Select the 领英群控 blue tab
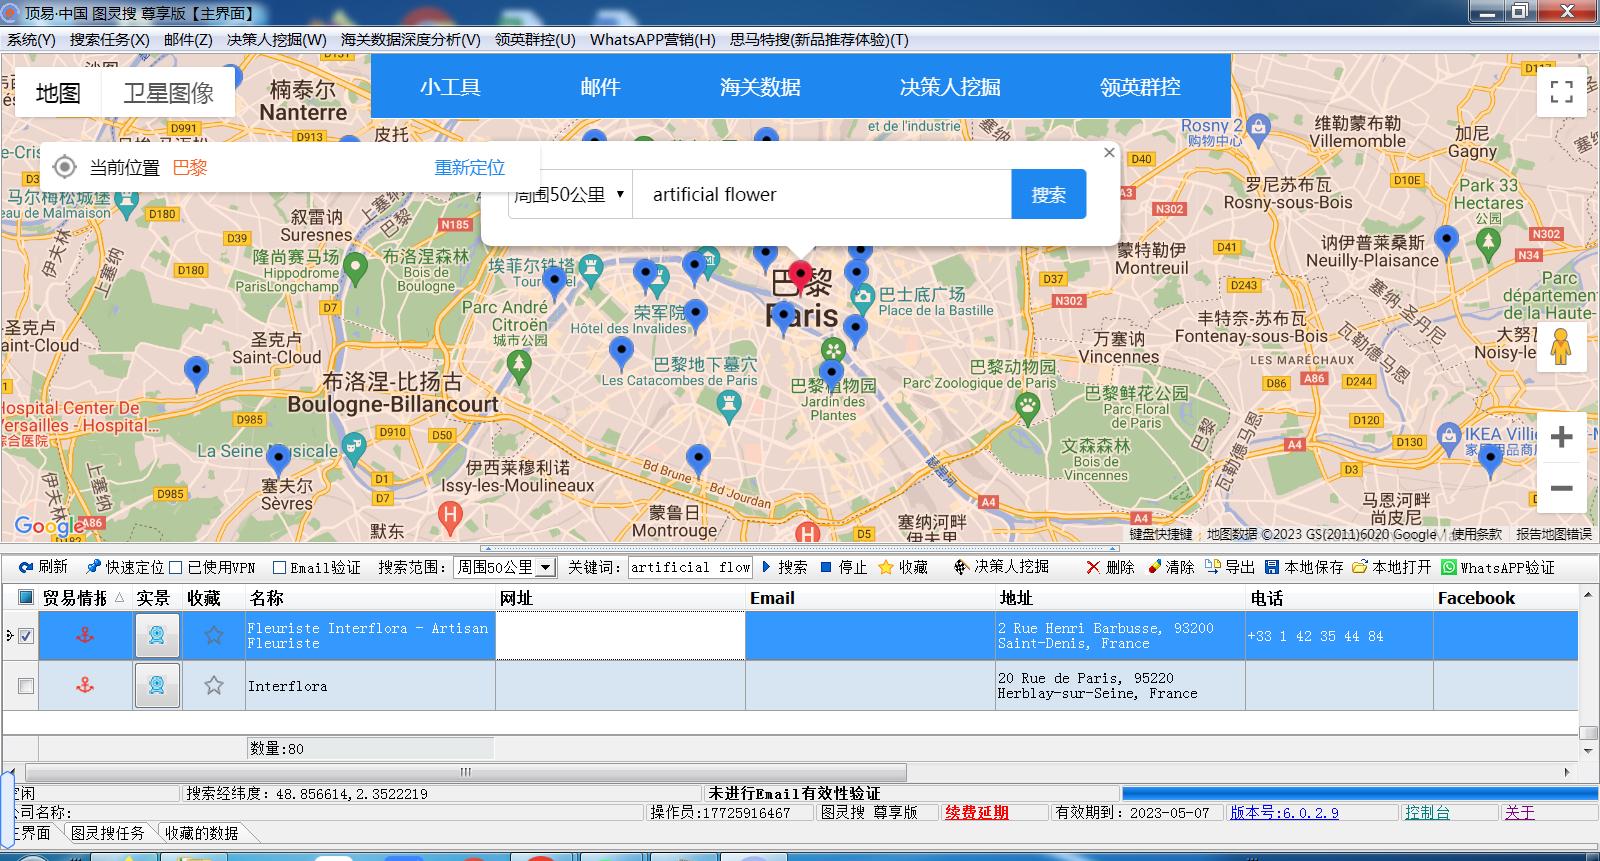 1140,87
